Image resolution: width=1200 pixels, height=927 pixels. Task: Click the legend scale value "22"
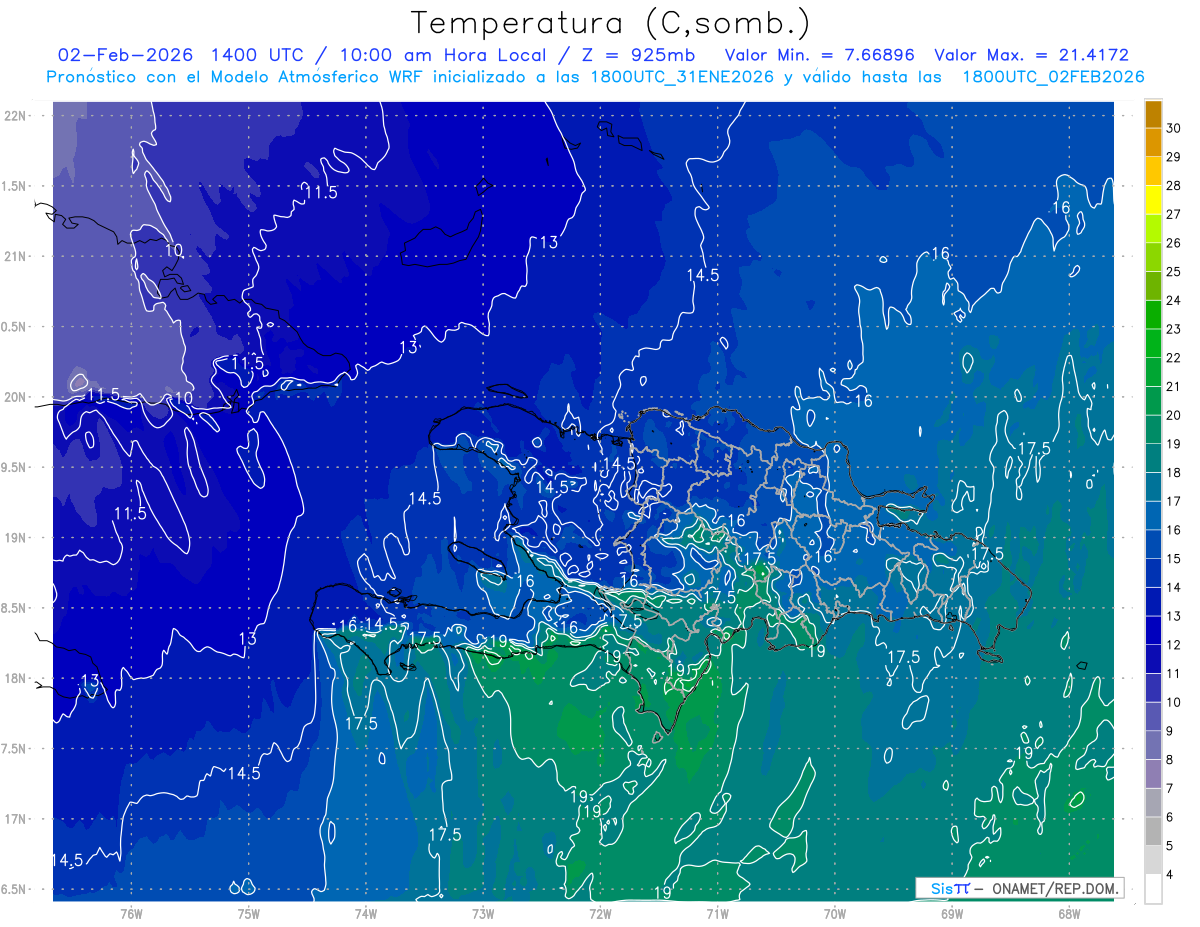pos(1174,358)
